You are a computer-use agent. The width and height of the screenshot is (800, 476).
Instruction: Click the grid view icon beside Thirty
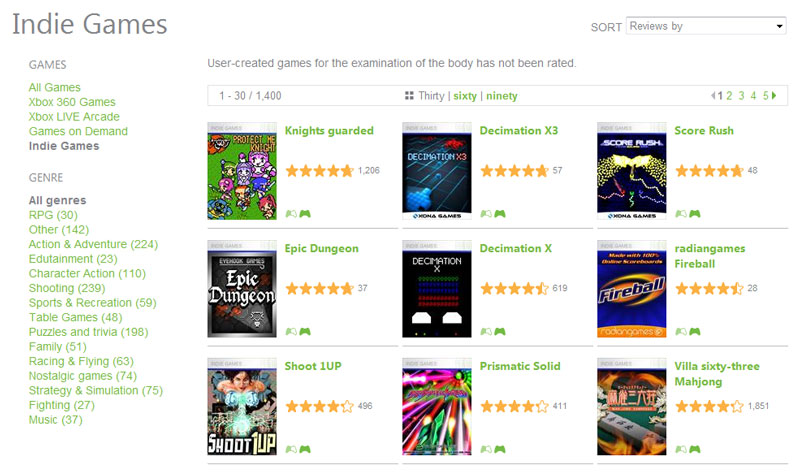409,95
